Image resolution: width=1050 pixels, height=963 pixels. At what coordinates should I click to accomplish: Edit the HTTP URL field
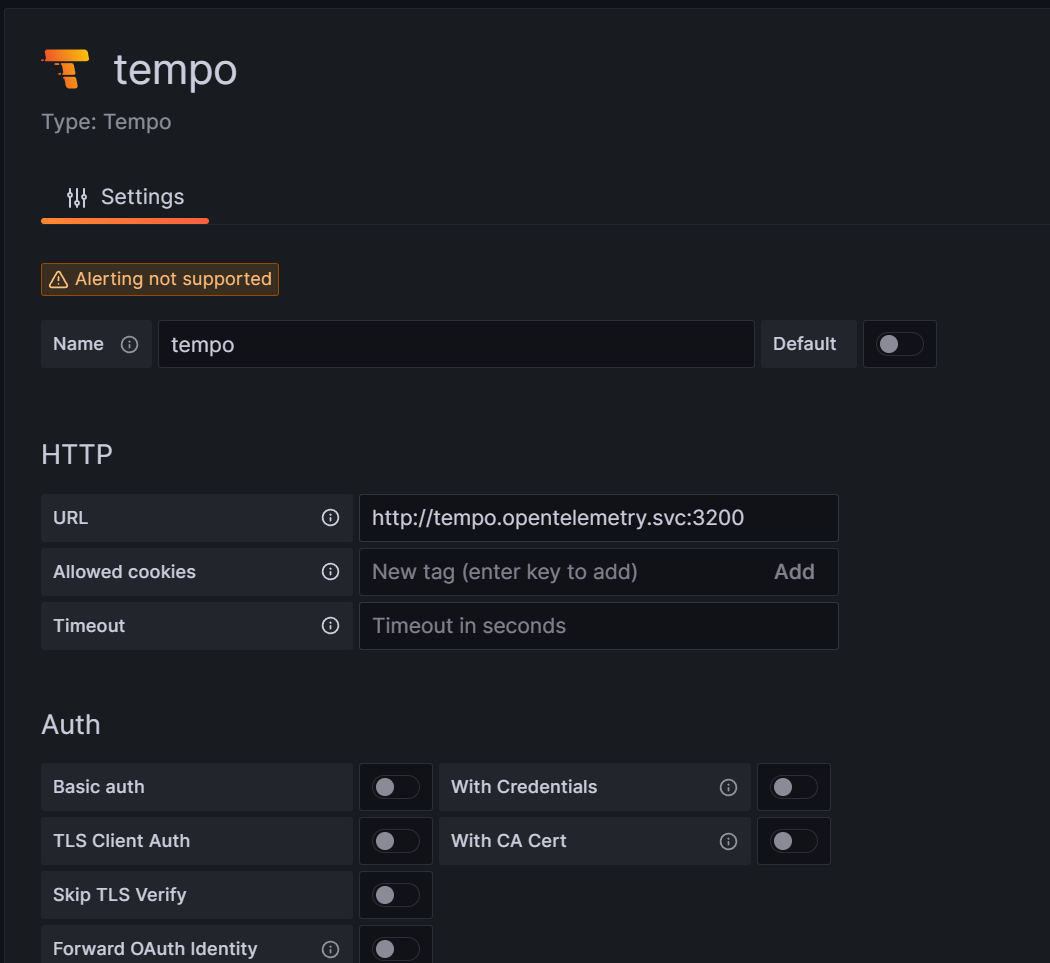coord(599,518)
